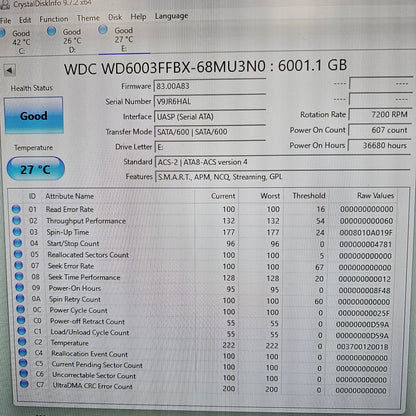Select the Throughput Performance attribute name
The height and width of the screenshot is (416, 416).
(86, 221)
